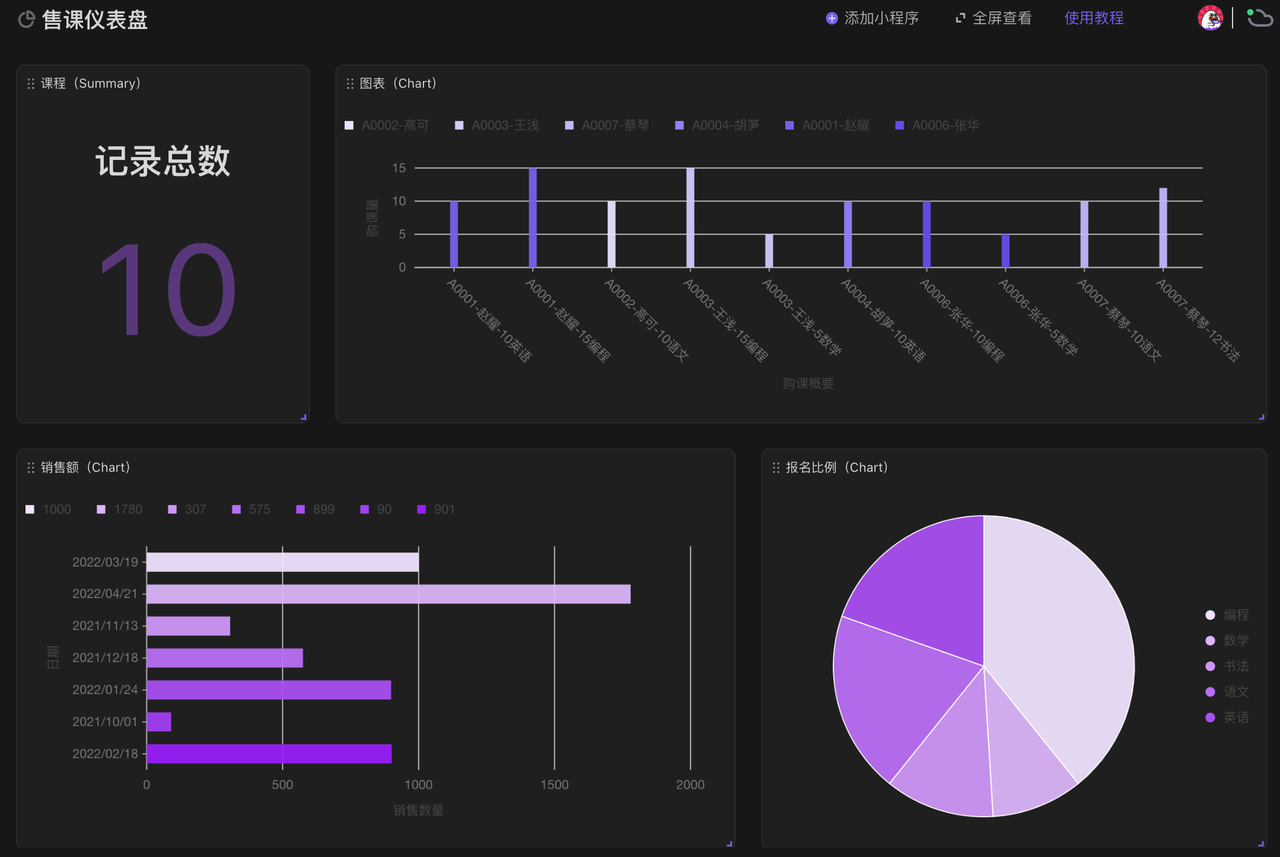Image resolution: width=1280 pixels, height=857 pixels.
Task: Click drag handle of 销售额 (Chart) panel
Action: (x=31, y=468)
